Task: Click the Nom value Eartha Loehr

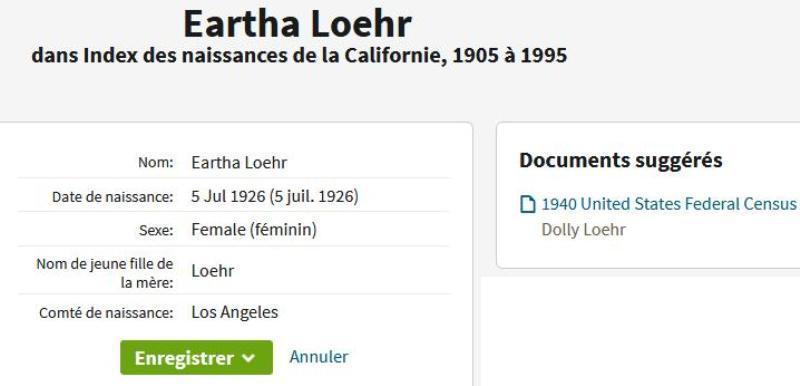Action: coord(239,163)
